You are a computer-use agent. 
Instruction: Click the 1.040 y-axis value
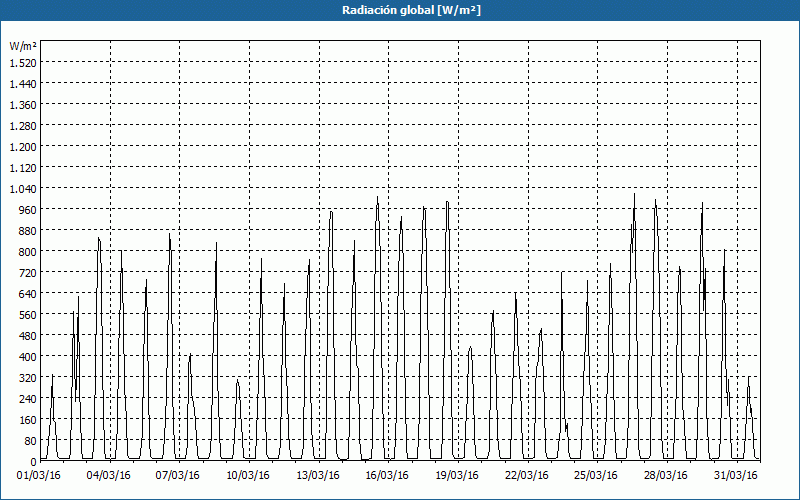(23, 189)
